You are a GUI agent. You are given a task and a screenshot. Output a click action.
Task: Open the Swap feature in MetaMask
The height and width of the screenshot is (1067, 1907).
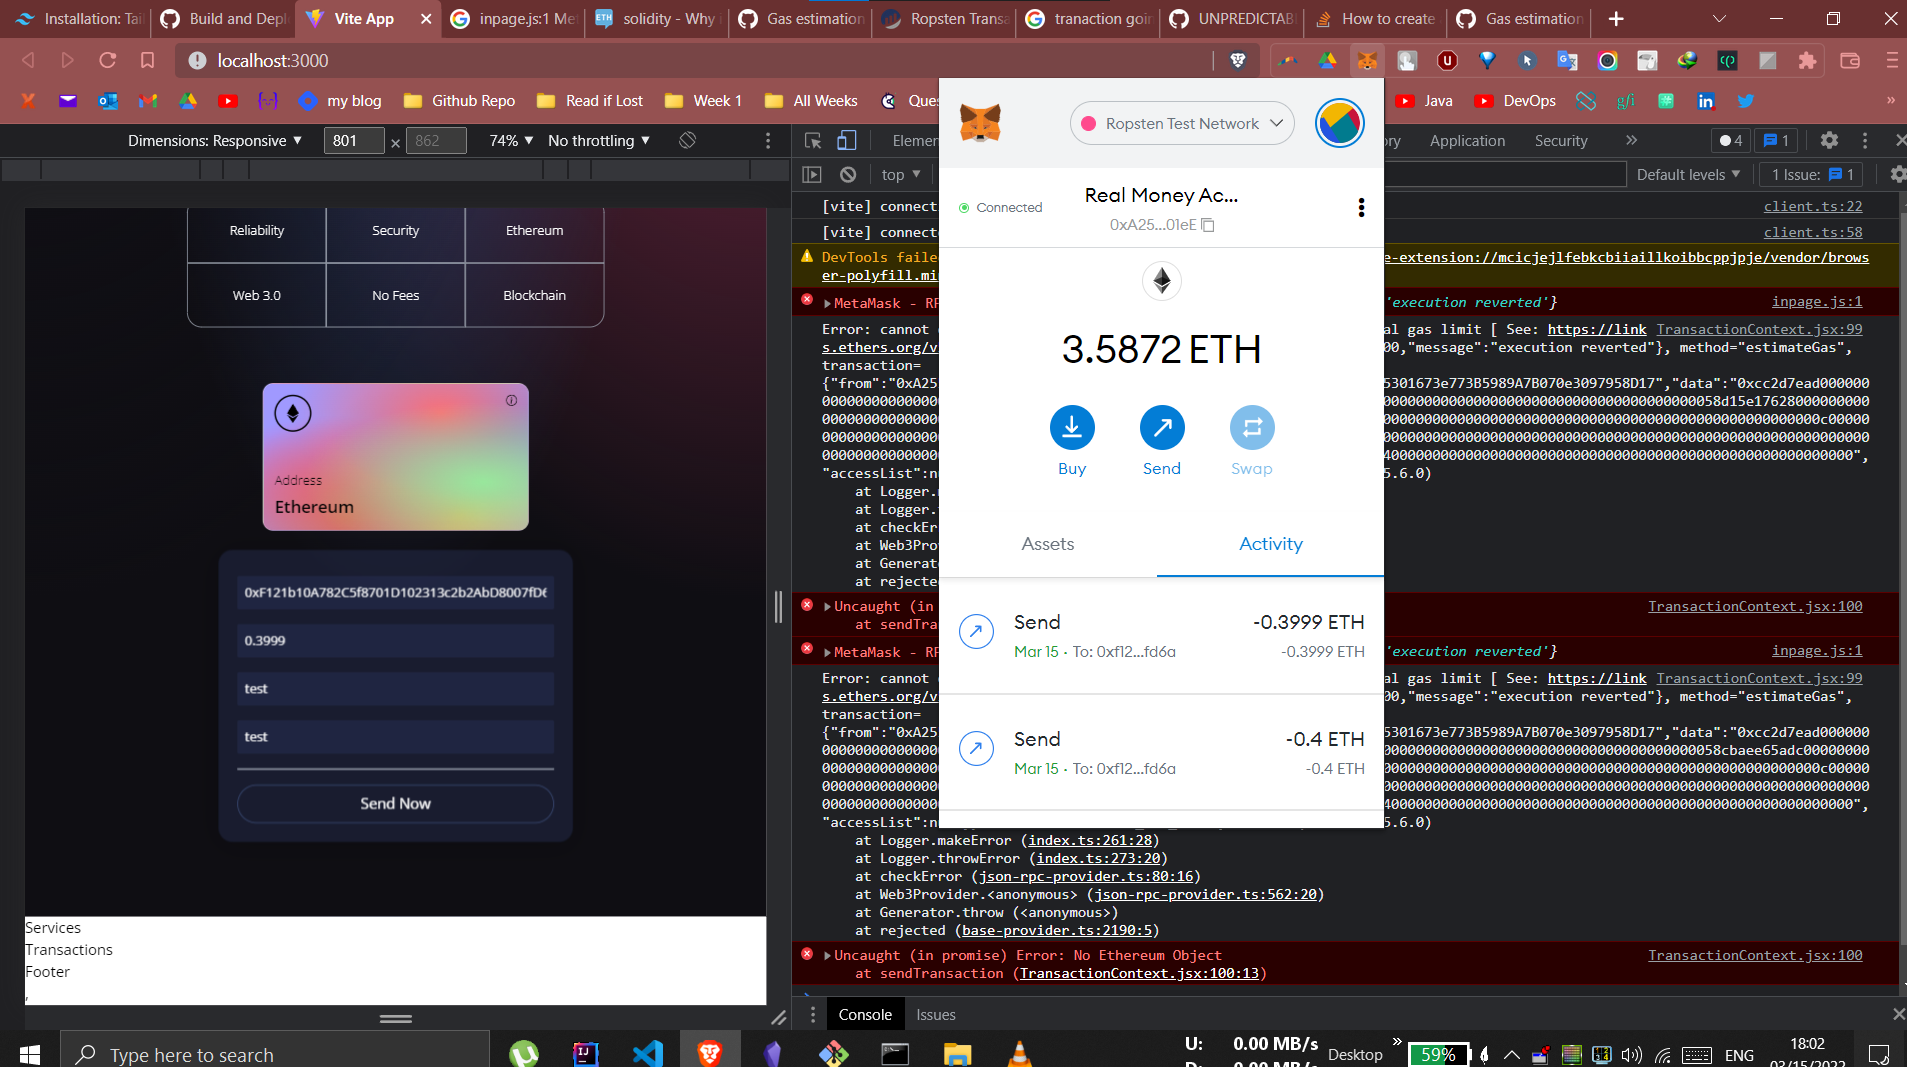point(1252,428)
